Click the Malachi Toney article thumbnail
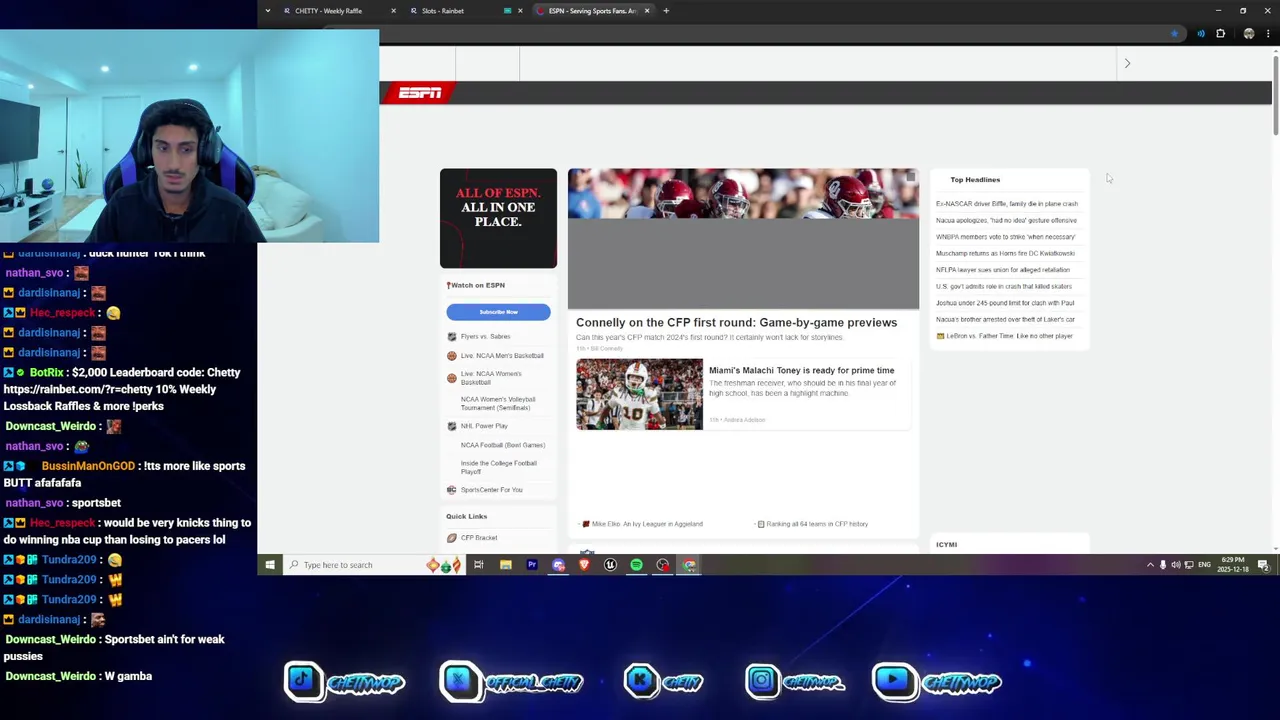1280x720 pixels. click(639, 394)
